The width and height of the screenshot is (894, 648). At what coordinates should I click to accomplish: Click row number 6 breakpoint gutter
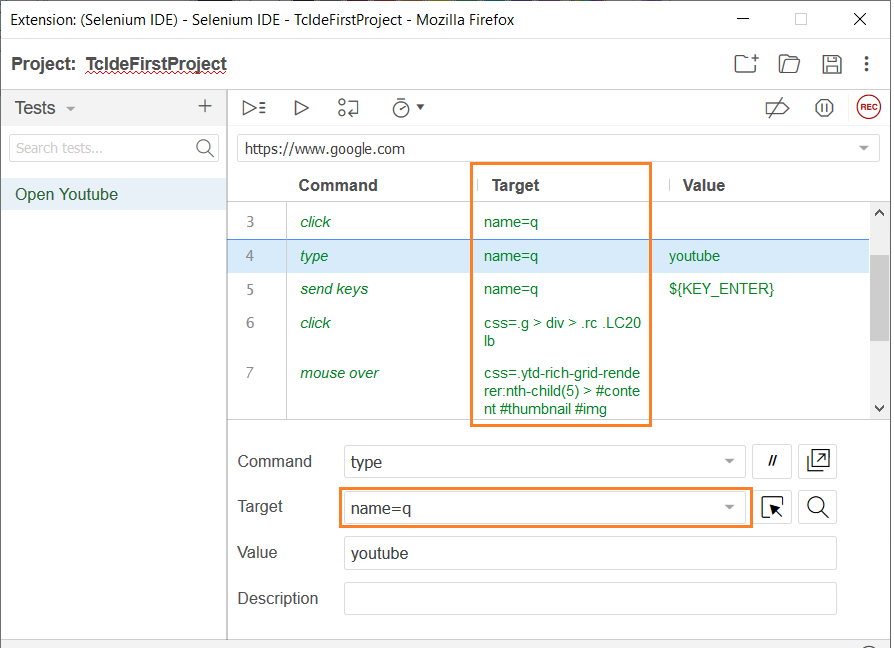250,323
